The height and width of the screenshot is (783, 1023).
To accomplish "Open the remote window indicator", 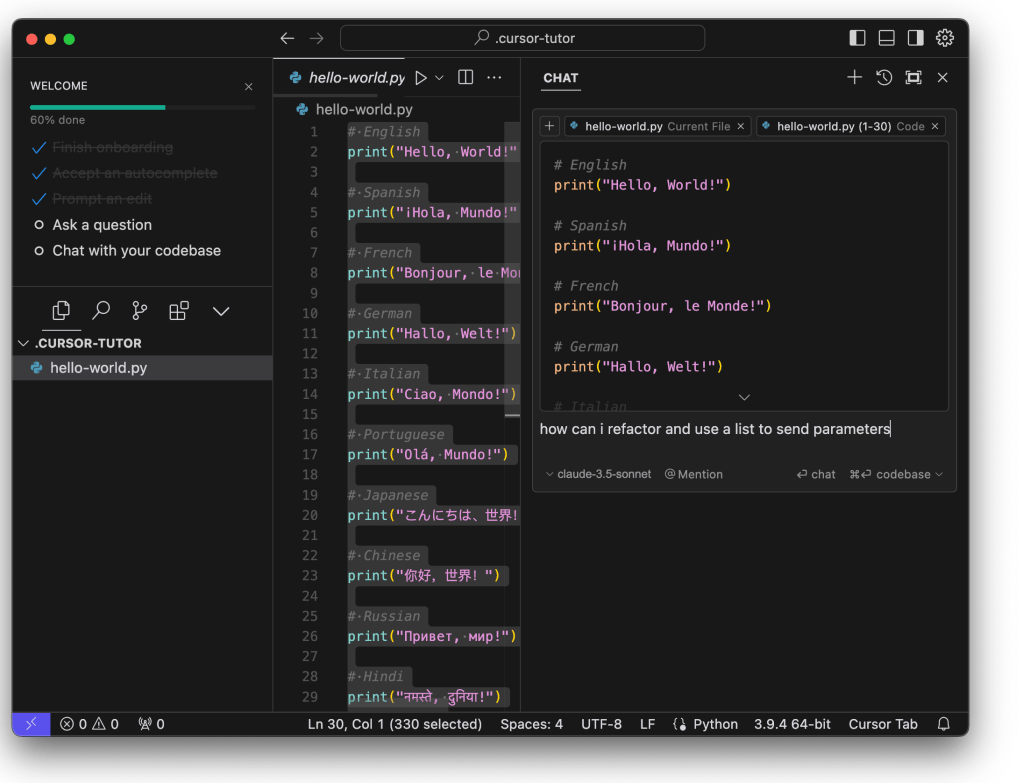I will tap(31, 724).
